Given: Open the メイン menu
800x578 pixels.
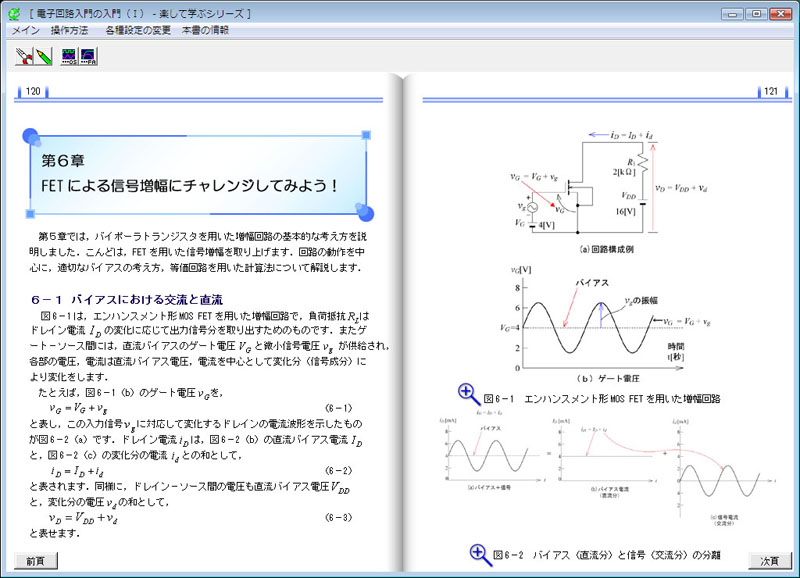Looking at the screenshot, I should (x=26, y=31).
